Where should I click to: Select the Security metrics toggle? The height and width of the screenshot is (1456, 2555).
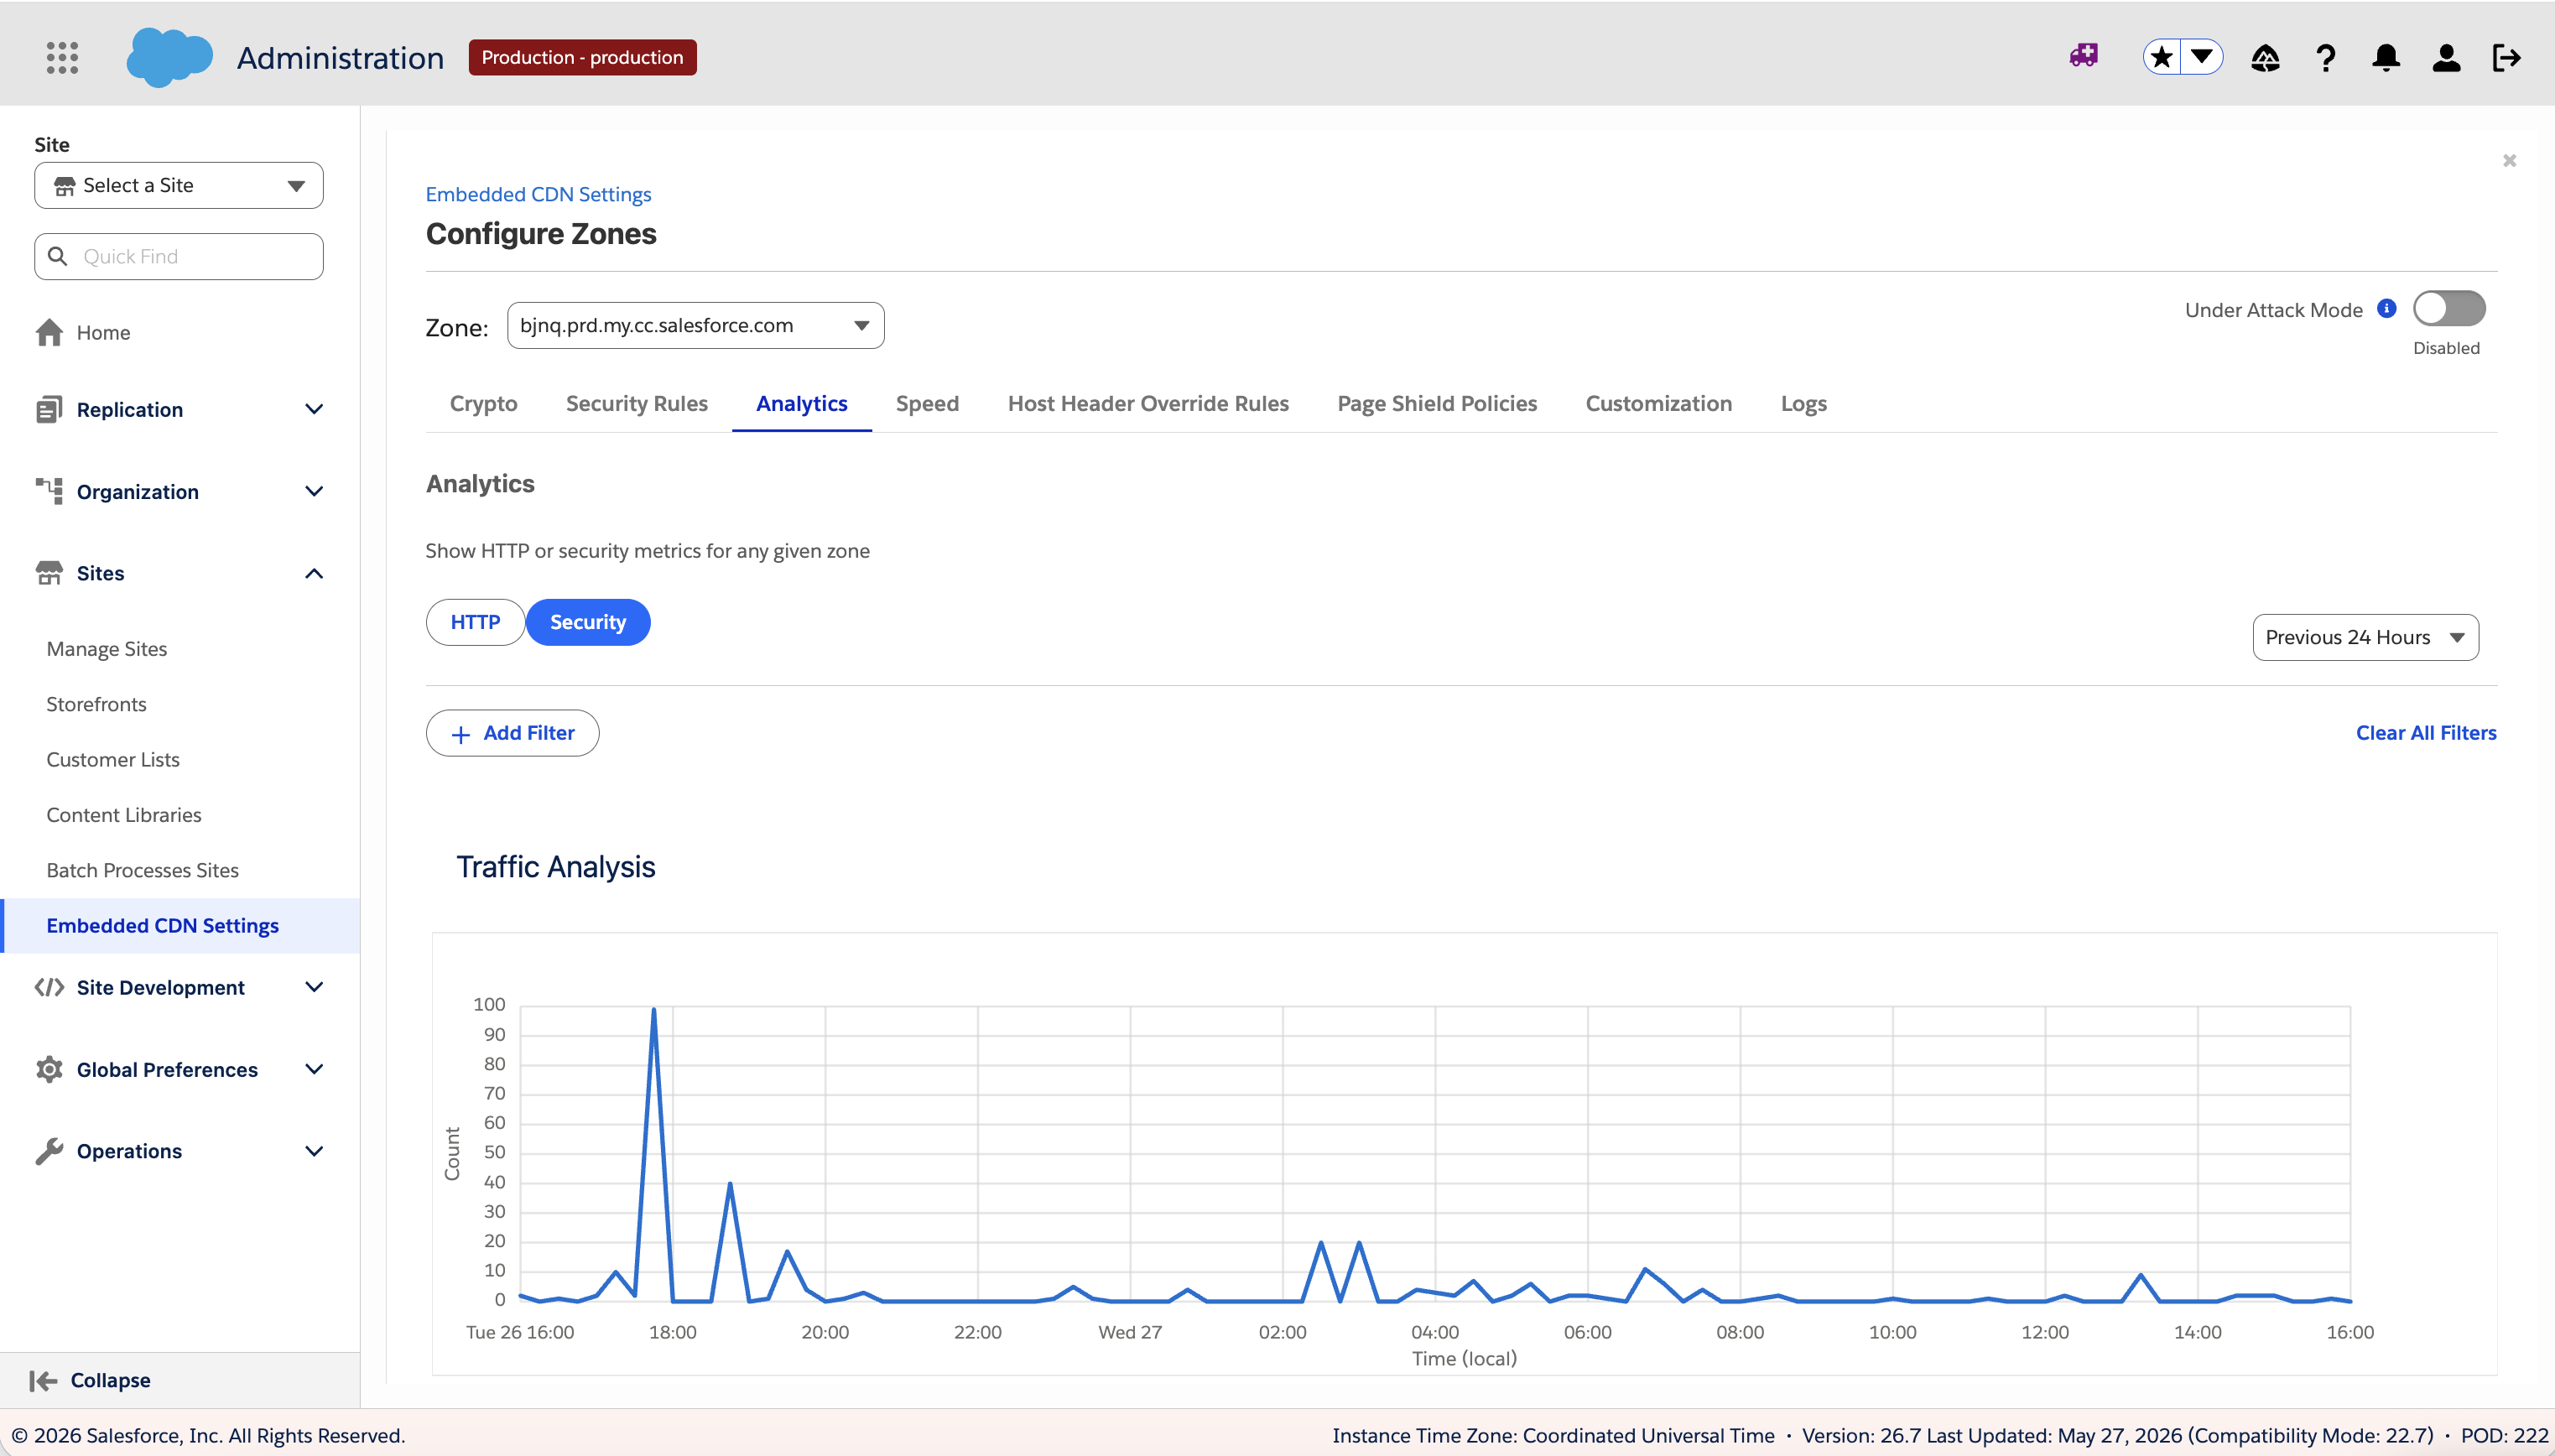(588, 622)
